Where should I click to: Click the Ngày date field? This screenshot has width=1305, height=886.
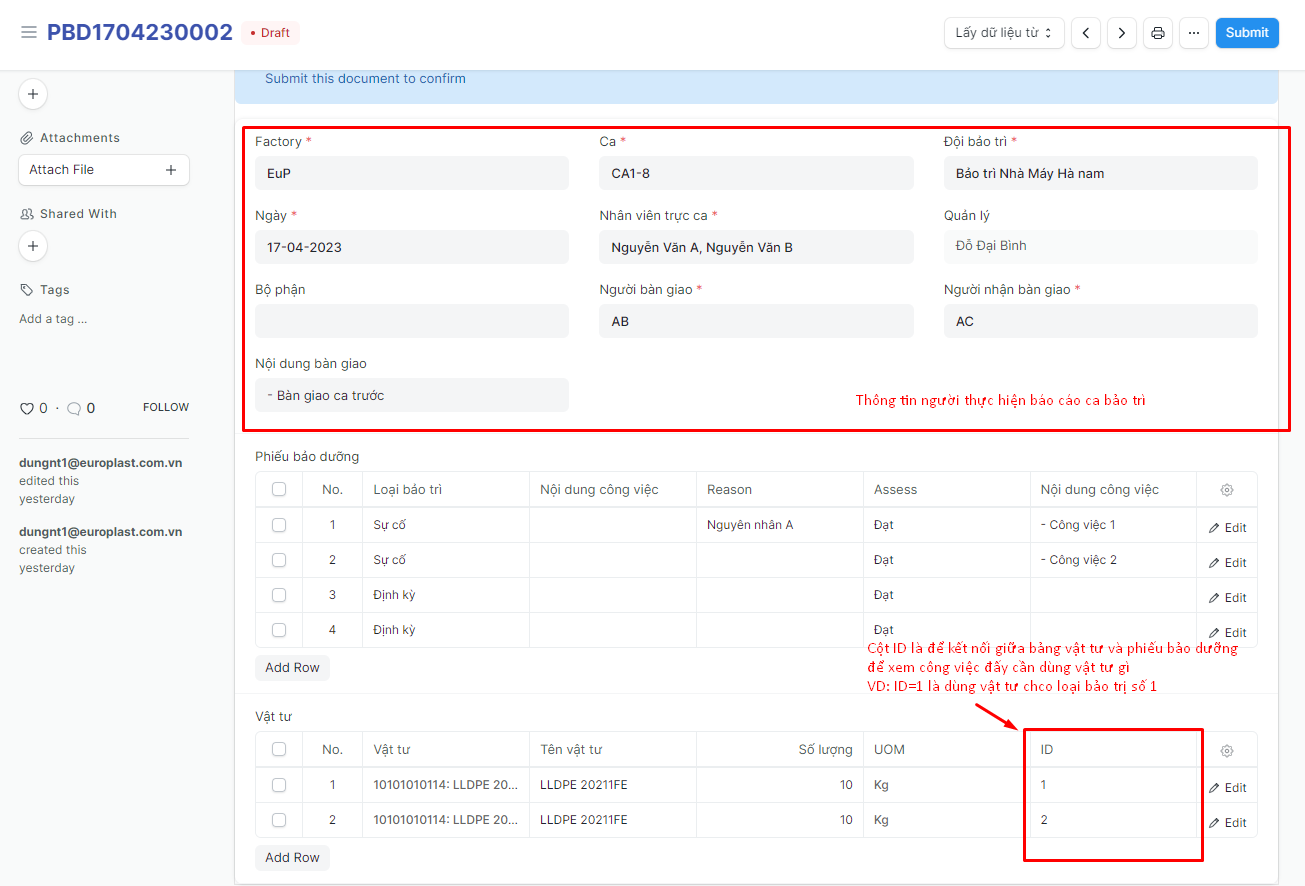(x=411, y=247)
